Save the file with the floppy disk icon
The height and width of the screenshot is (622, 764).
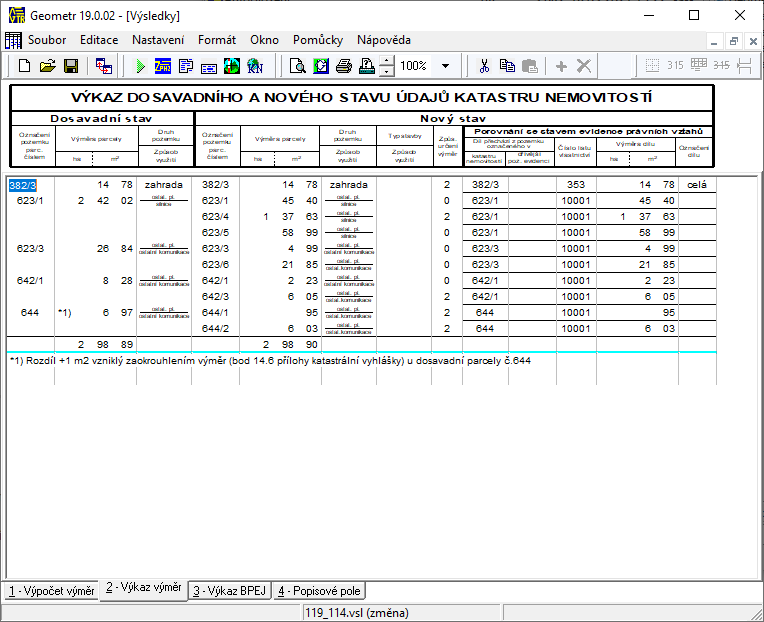[x=71, y=66]
